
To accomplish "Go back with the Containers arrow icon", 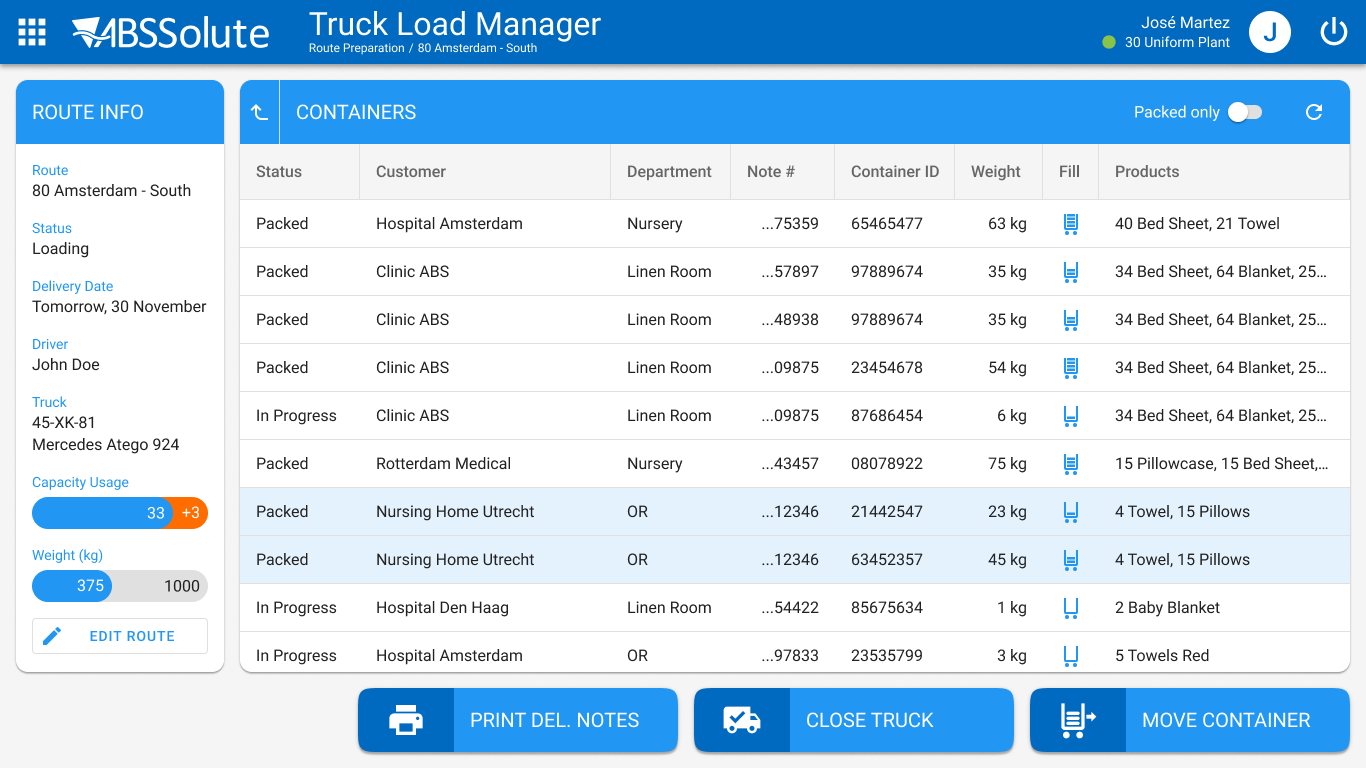I will [x=260, y=112].
